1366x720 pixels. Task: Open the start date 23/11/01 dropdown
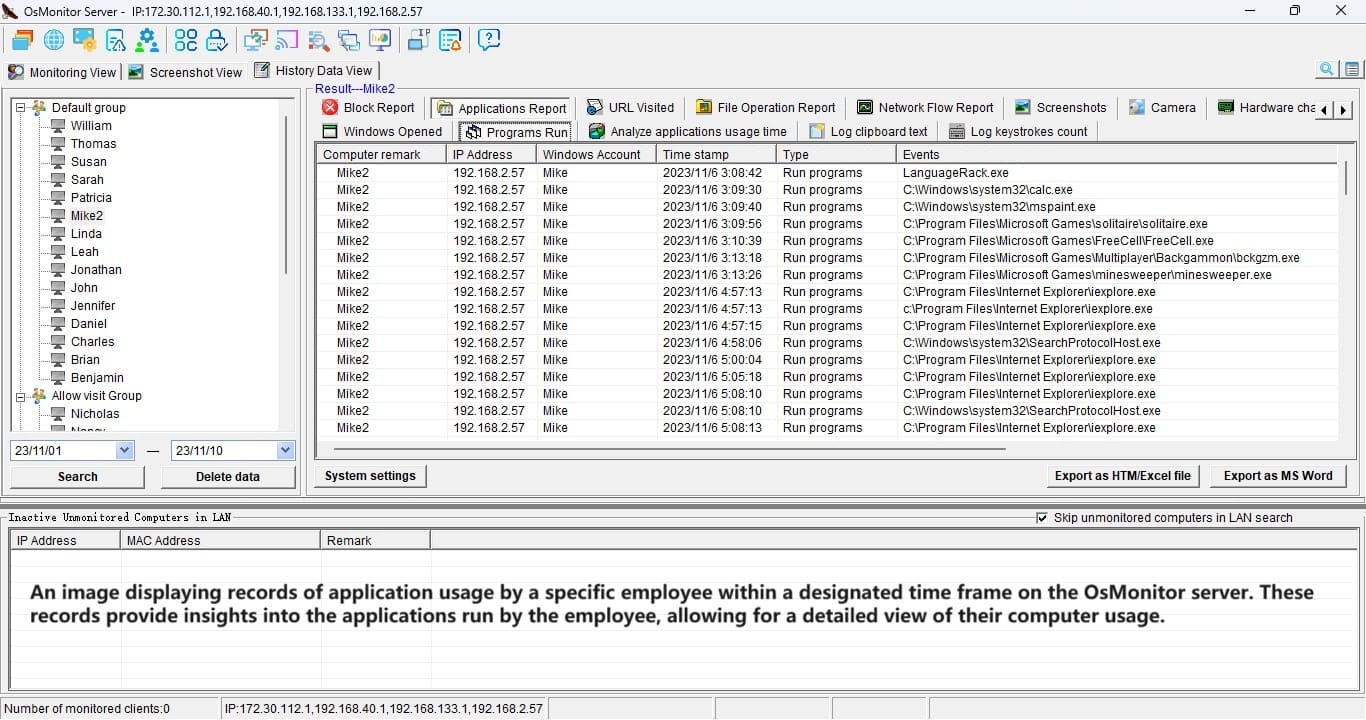(x=125, y=450)
